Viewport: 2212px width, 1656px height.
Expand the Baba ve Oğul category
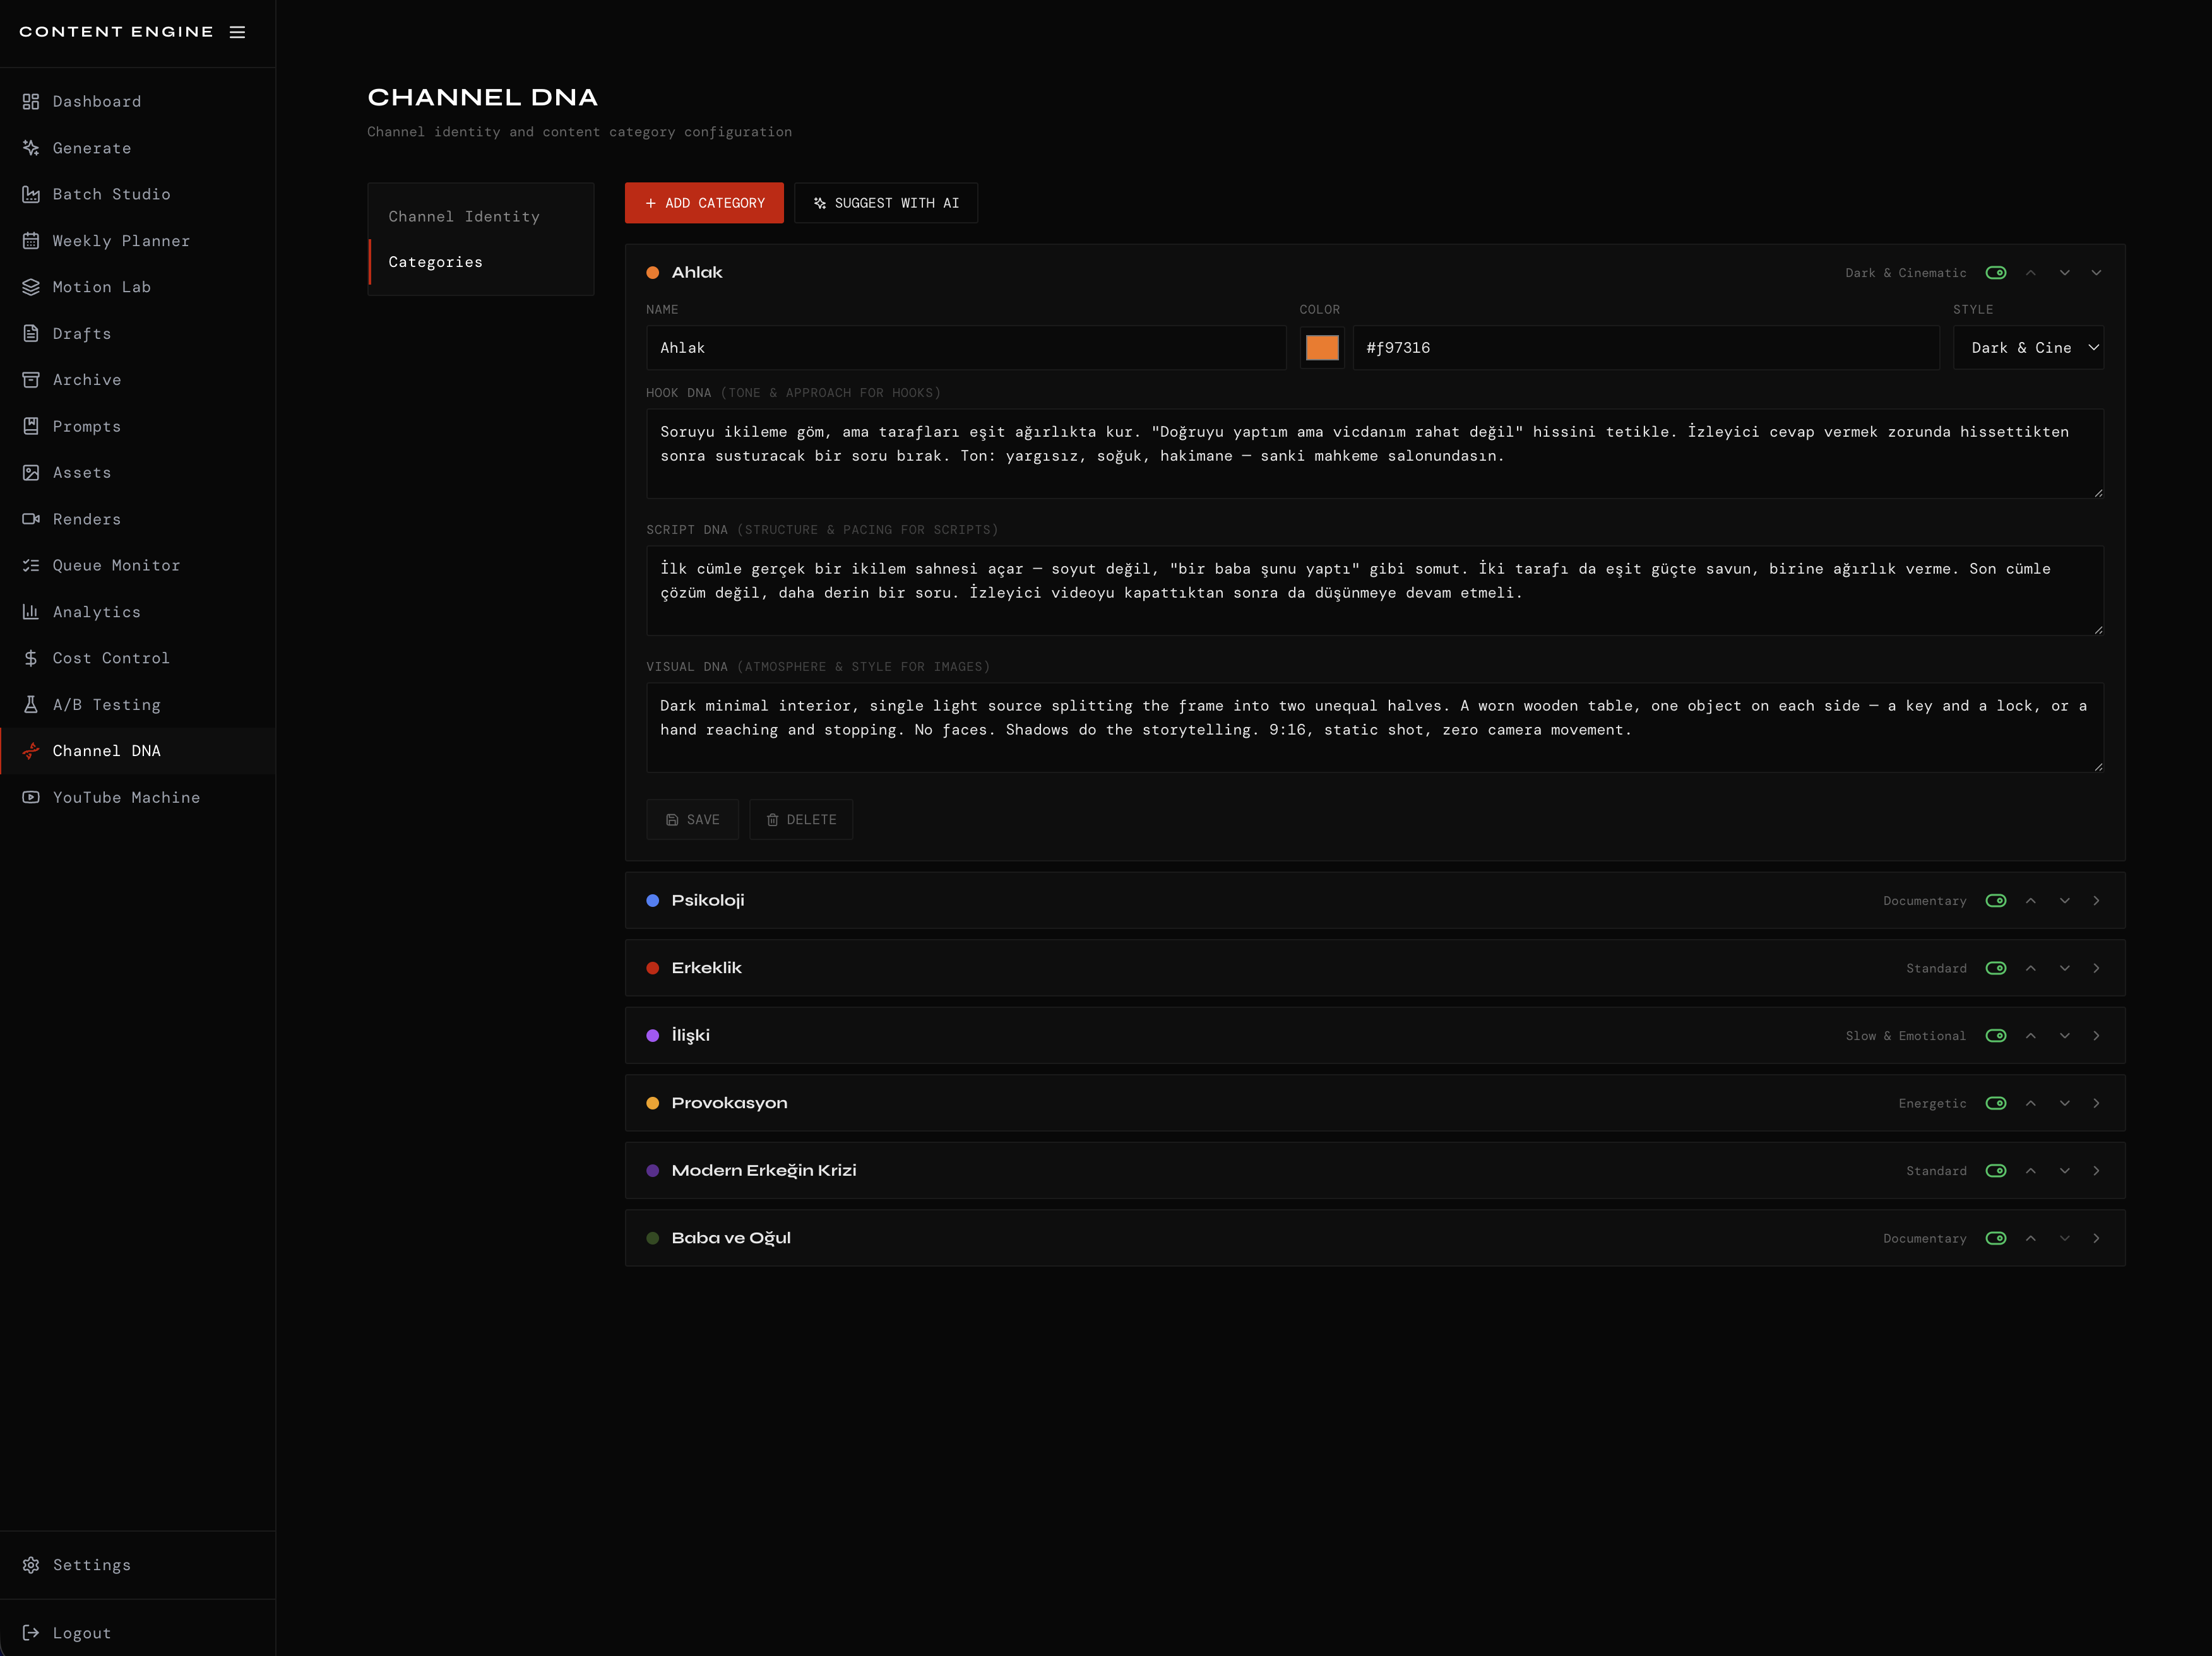point(2096,1238)
